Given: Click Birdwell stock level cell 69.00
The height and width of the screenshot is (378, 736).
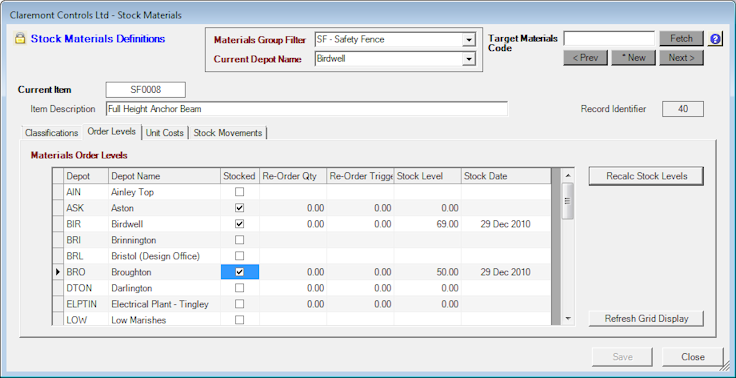Looking at the screenshot, I should [x=427, y=224].
